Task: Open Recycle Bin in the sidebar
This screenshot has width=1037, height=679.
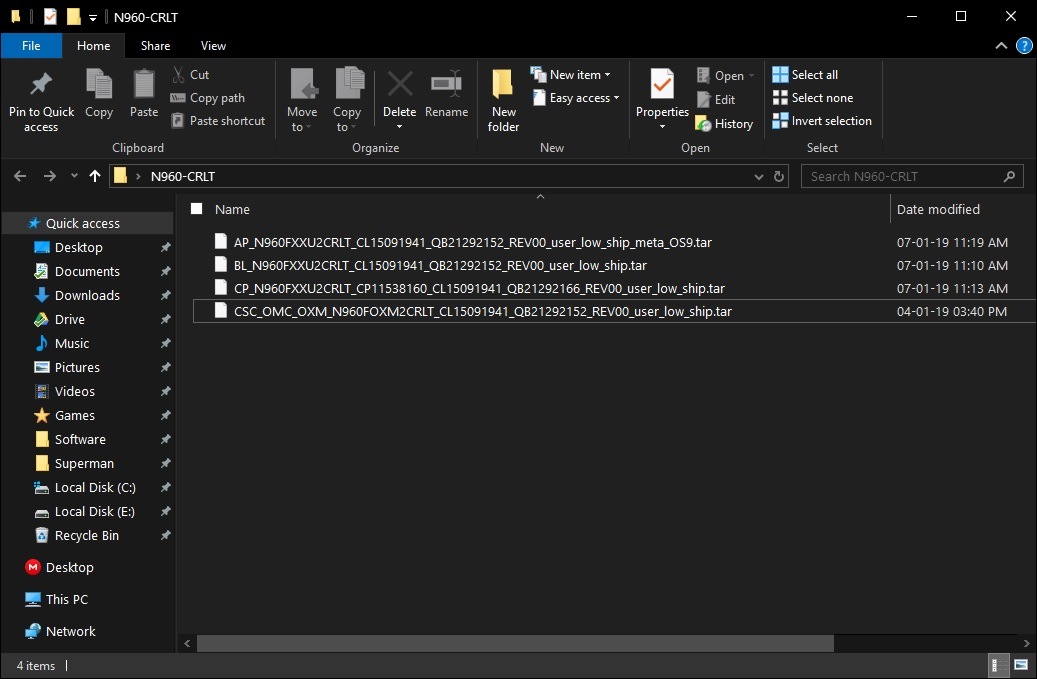Action: point(87,536)
